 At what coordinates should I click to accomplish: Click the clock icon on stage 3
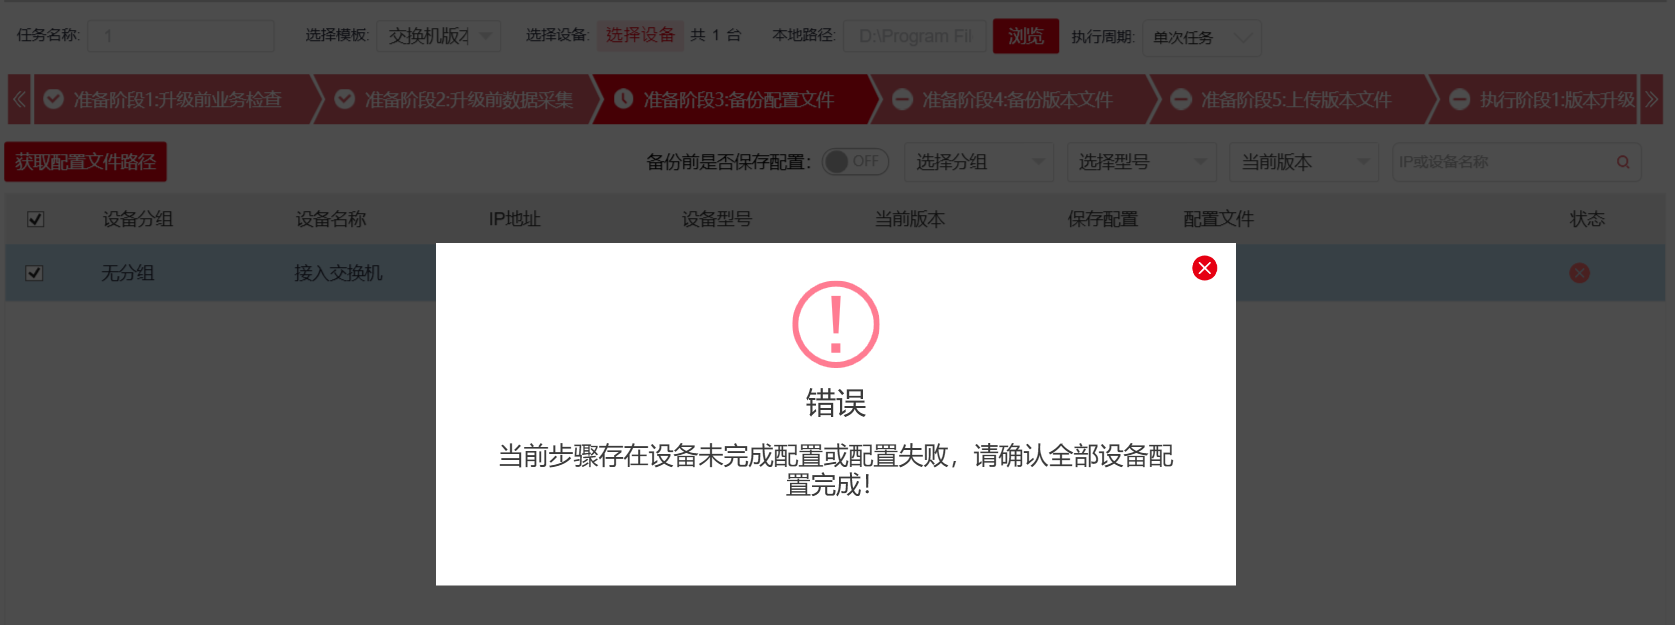(x=623, y=99)
